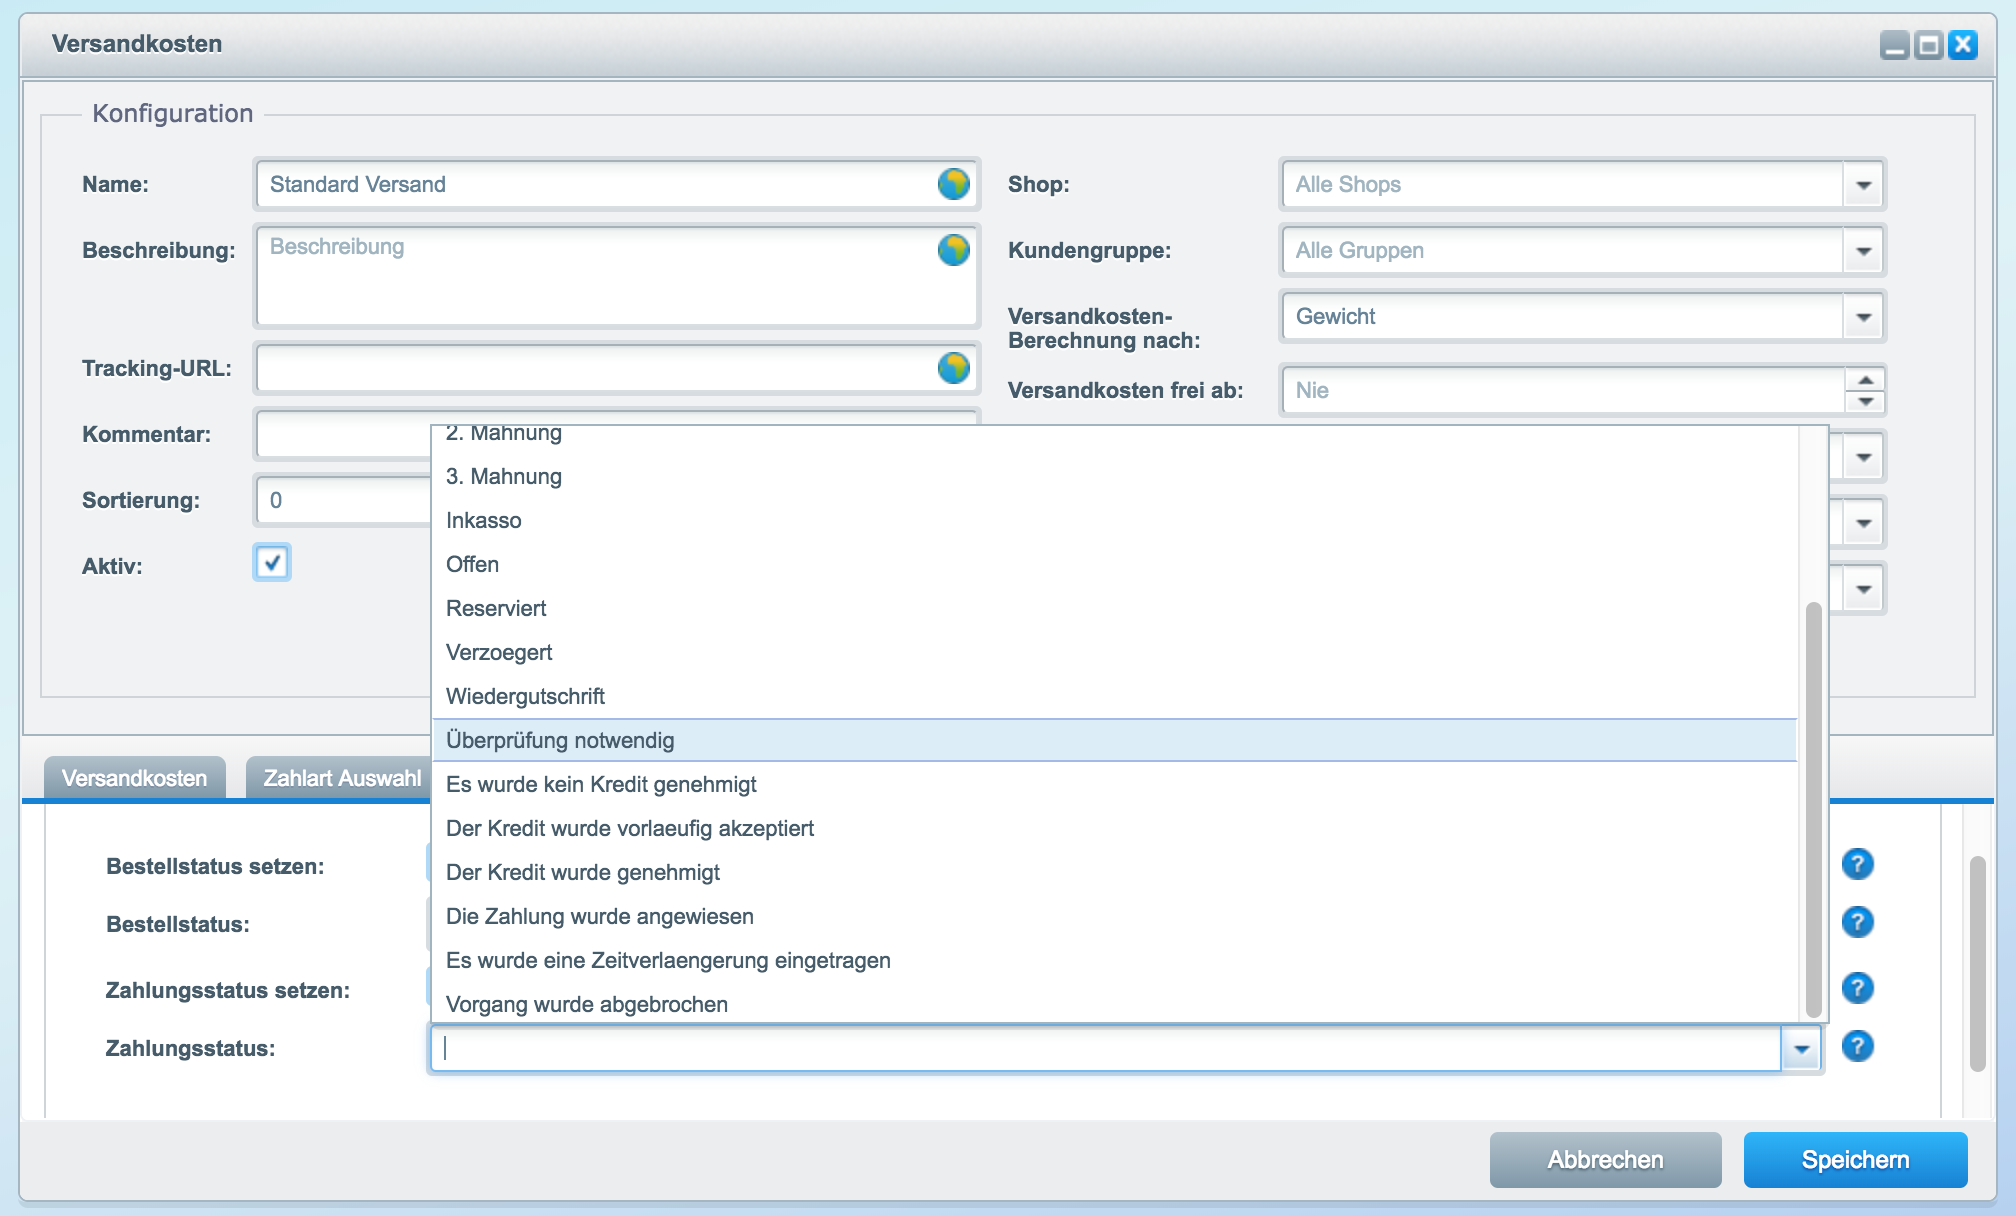
Task: Select 3. Mahnung option
Action: [x=1114, y=476]
